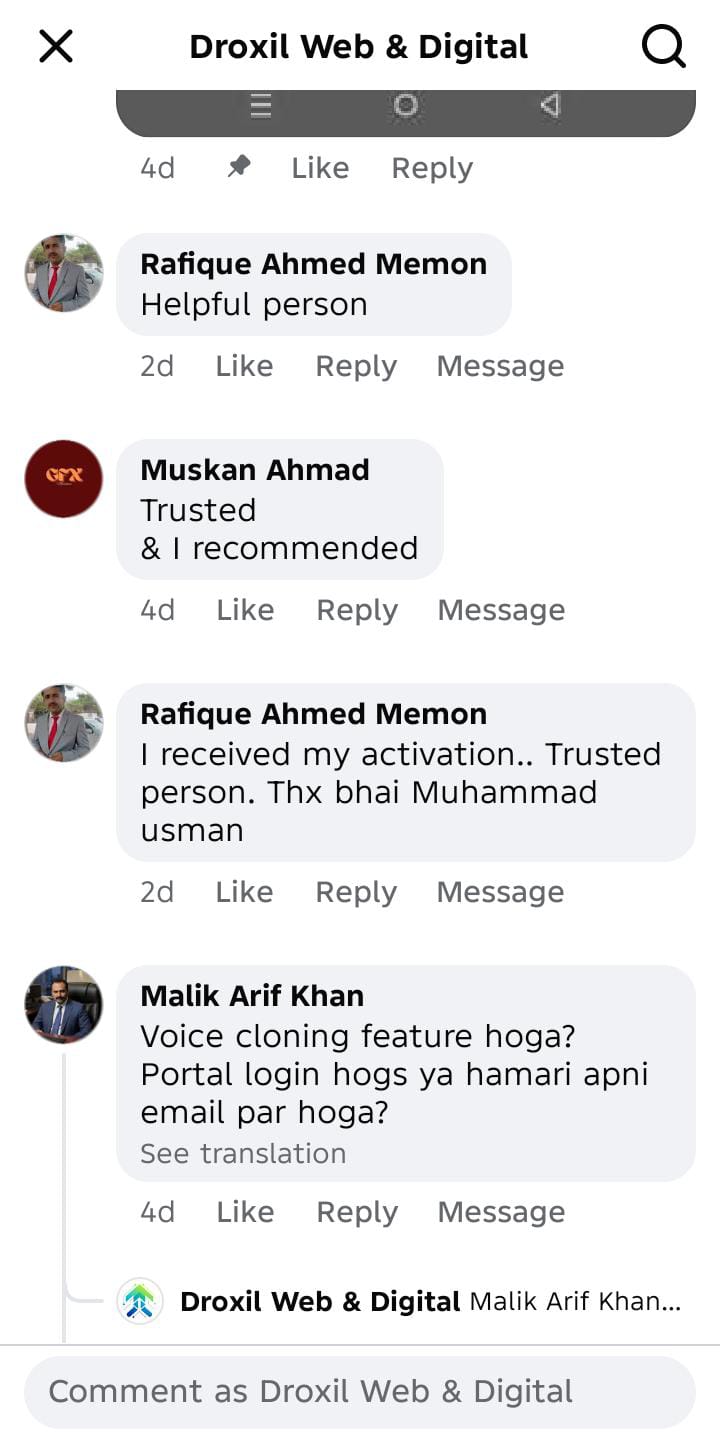
Task: Like the pinned comment at top
Action: [x=320, y=168]
